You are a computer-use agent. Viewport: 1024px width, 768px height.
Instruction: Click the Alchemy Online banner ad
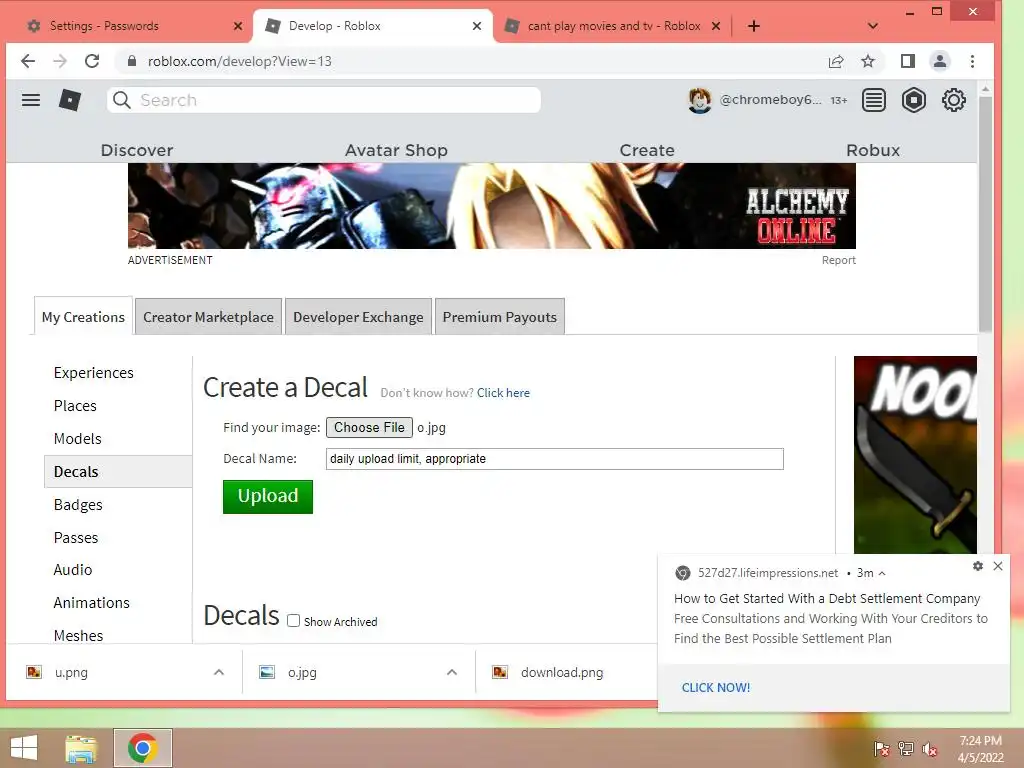pos(492,206)
